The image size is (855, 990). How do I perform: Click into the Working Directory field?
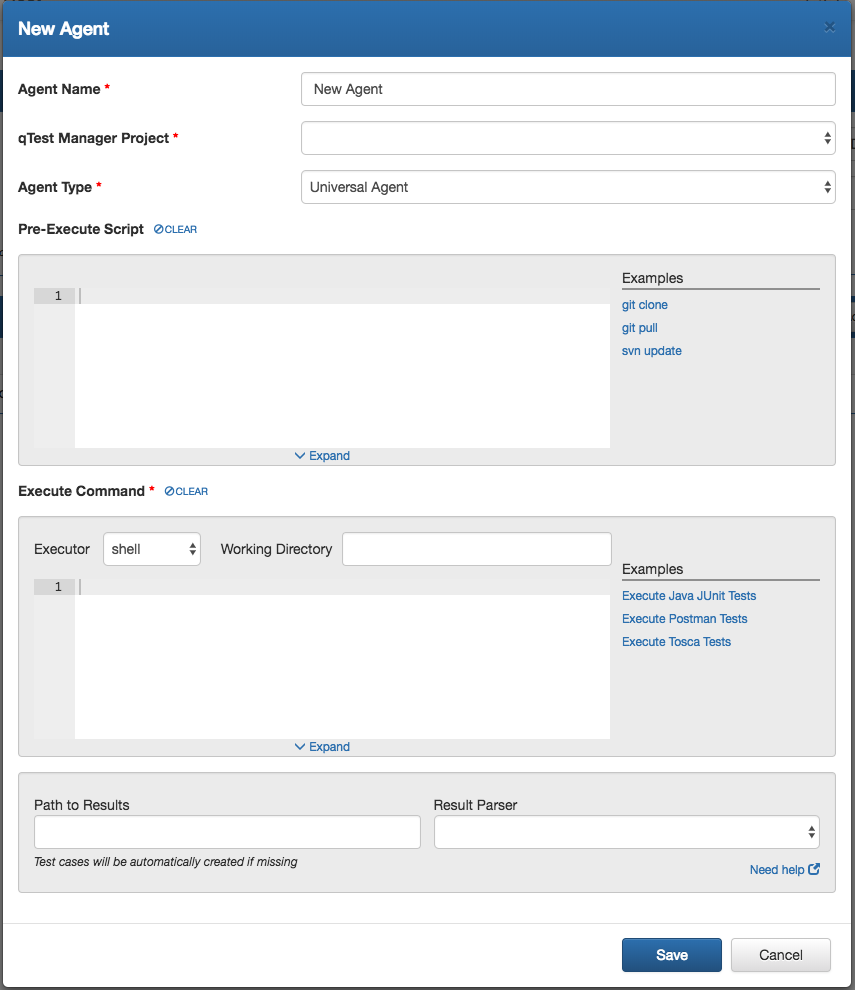(x=476, y=549)
